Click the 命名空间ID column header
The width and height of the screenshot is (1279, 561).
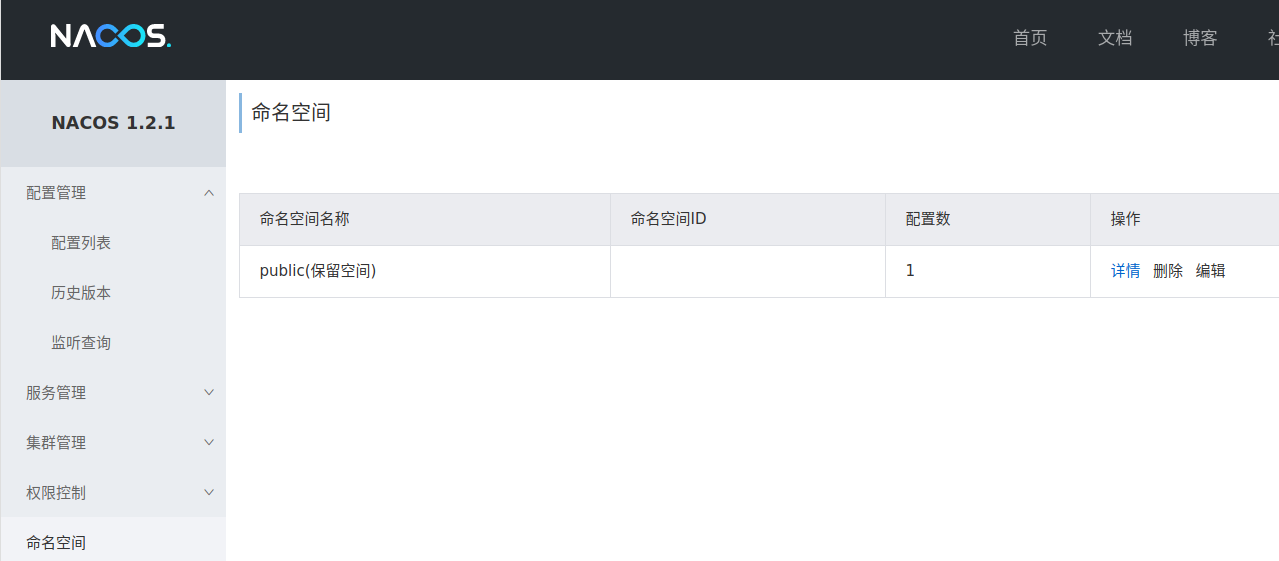coord(669,219)
